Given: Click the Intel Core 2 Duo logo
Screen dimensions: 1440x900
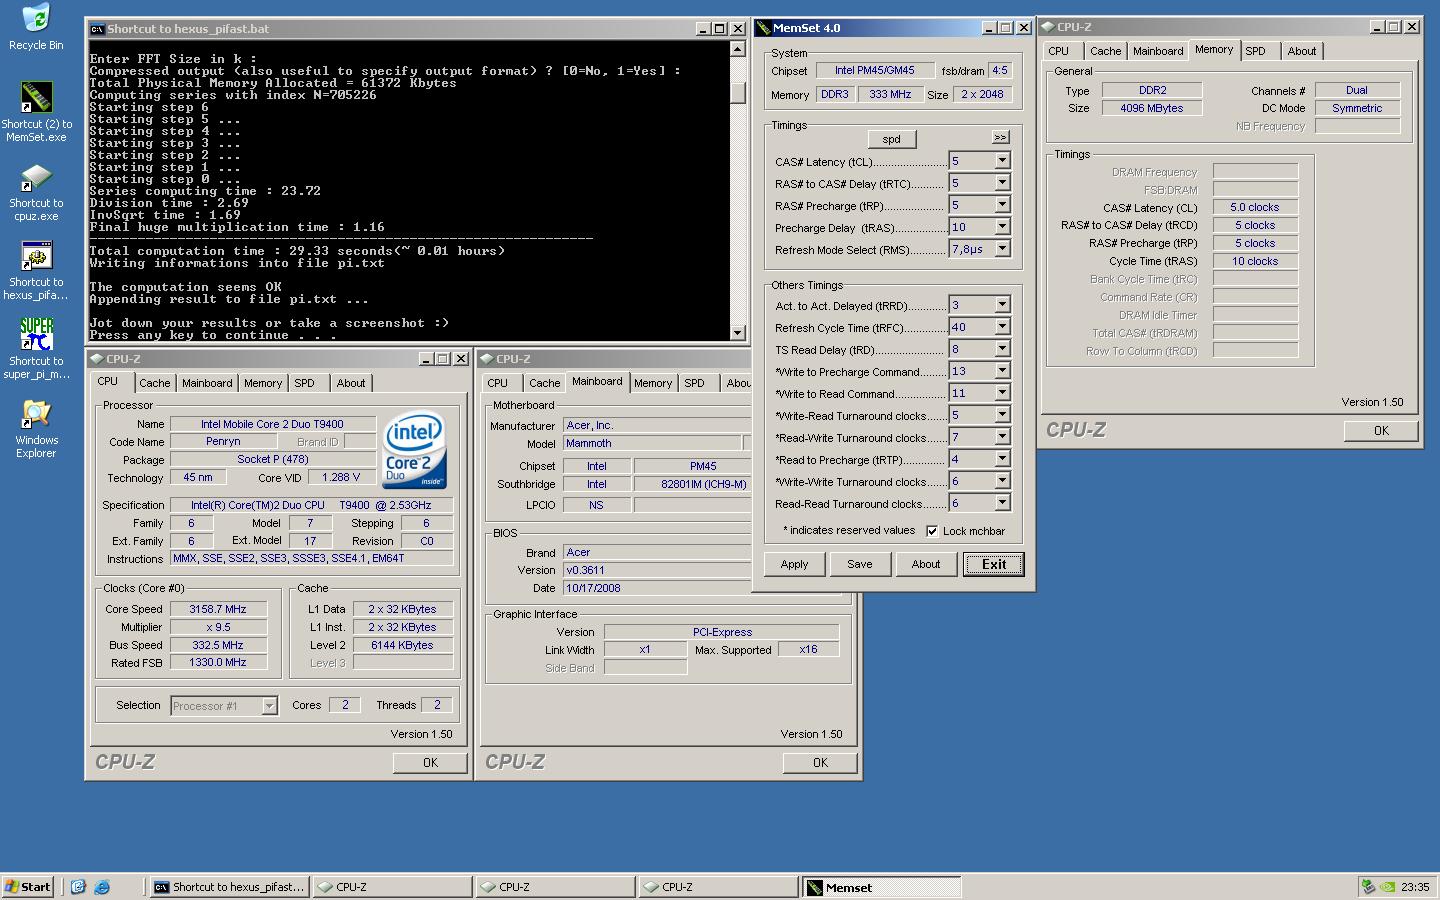Looking at the screenshot, I should 414,450.
